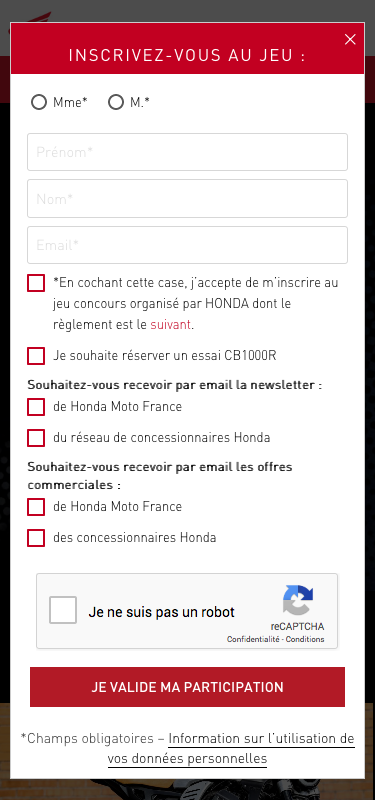Enable Honda Moto France newsletter checkbox
375x800 pixels.
click(x=36, y=407)
